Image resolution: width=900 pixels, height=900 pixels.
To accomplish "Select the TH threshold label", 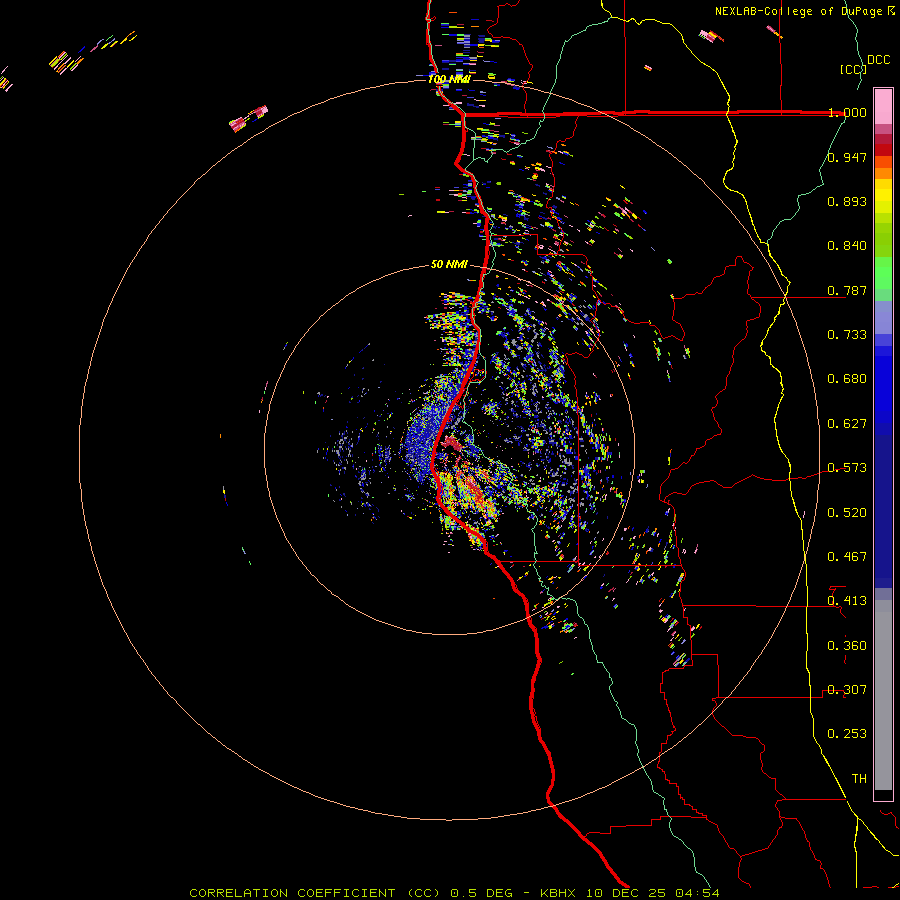I will coord(859,779).
